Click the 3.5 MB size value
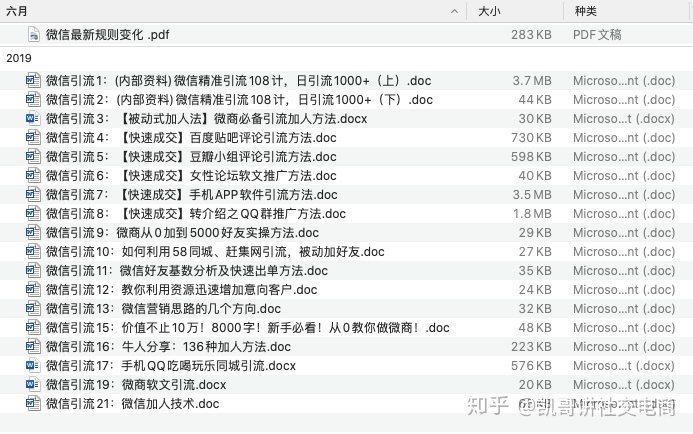 (x=532, y=194)
